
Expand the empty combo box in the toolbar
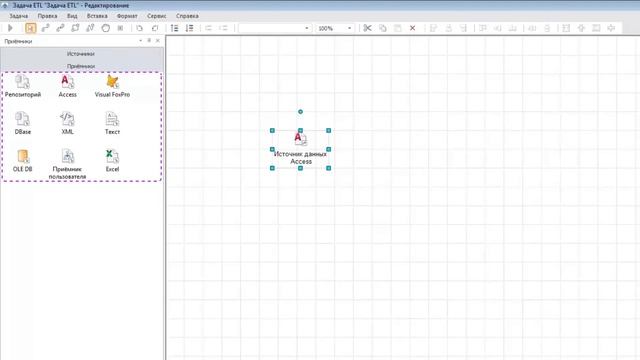(x=307, y=28)
